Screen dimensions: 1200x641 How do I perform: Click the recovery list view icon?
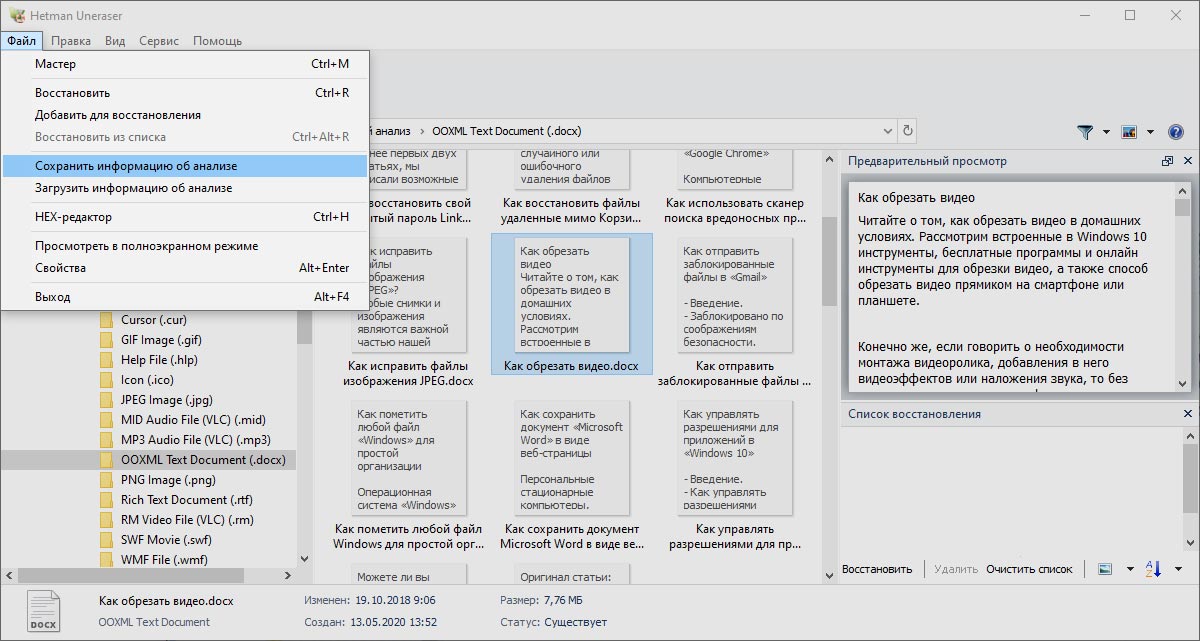[x=1105, y=569]
